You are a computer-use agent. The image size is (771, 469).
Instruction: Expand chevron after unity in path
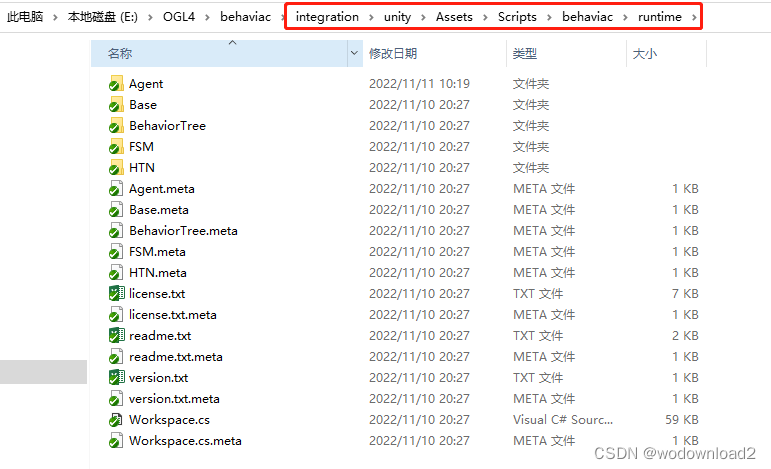(x=423, y=17)
